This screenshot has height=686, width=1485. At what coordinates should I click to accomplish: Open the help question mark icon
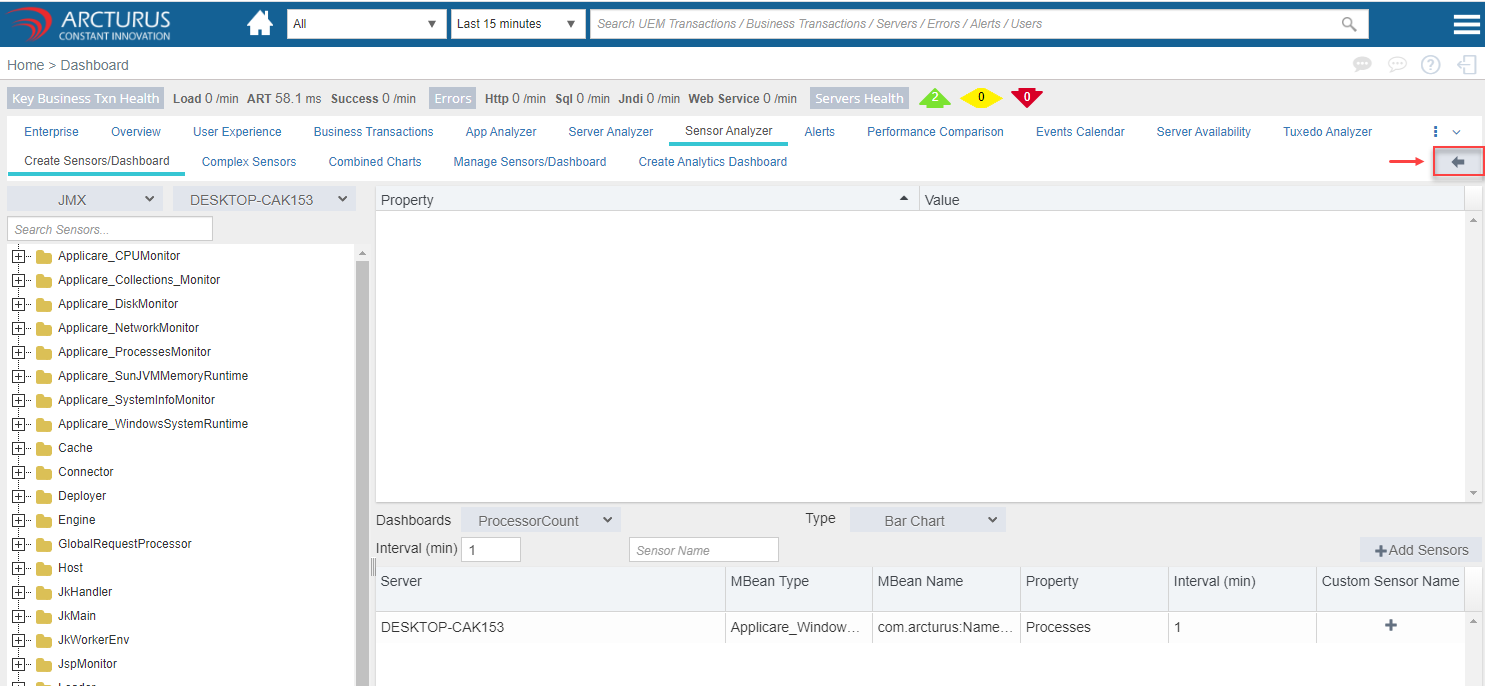[1430, 65]
